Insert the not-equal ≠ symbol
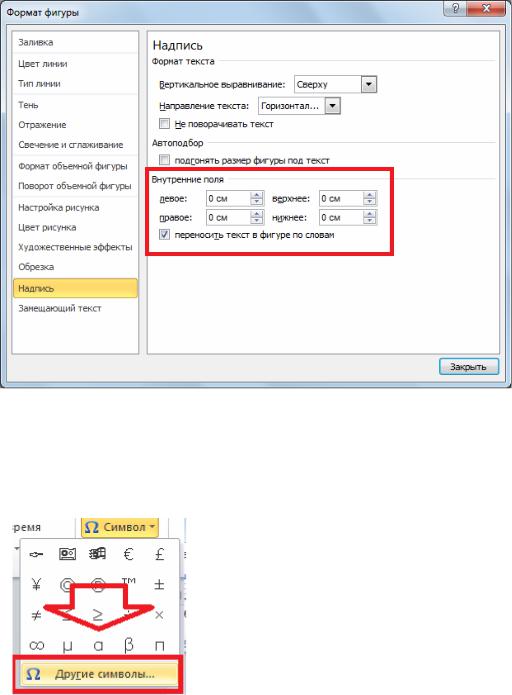512x695 pixels. pyautogui.click(x=36, y=615)
